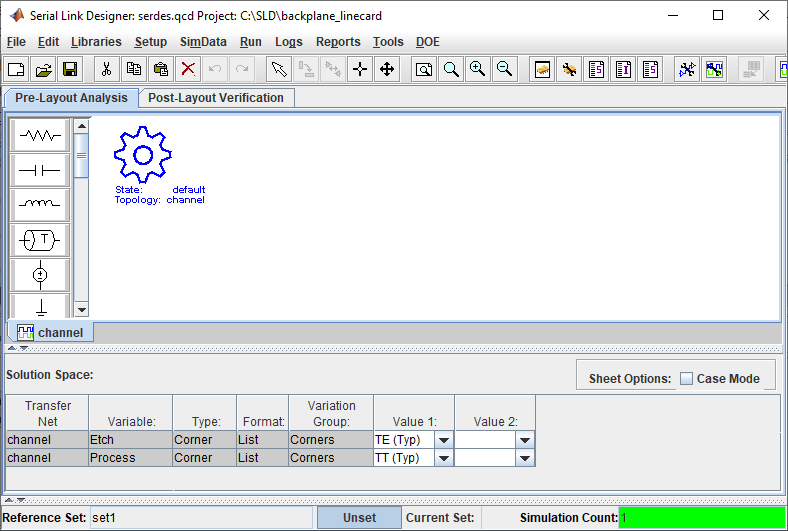Viewport: 788px width, 531px height.
Task: Save the project using floppy disk icon
Action: point(70,69)
